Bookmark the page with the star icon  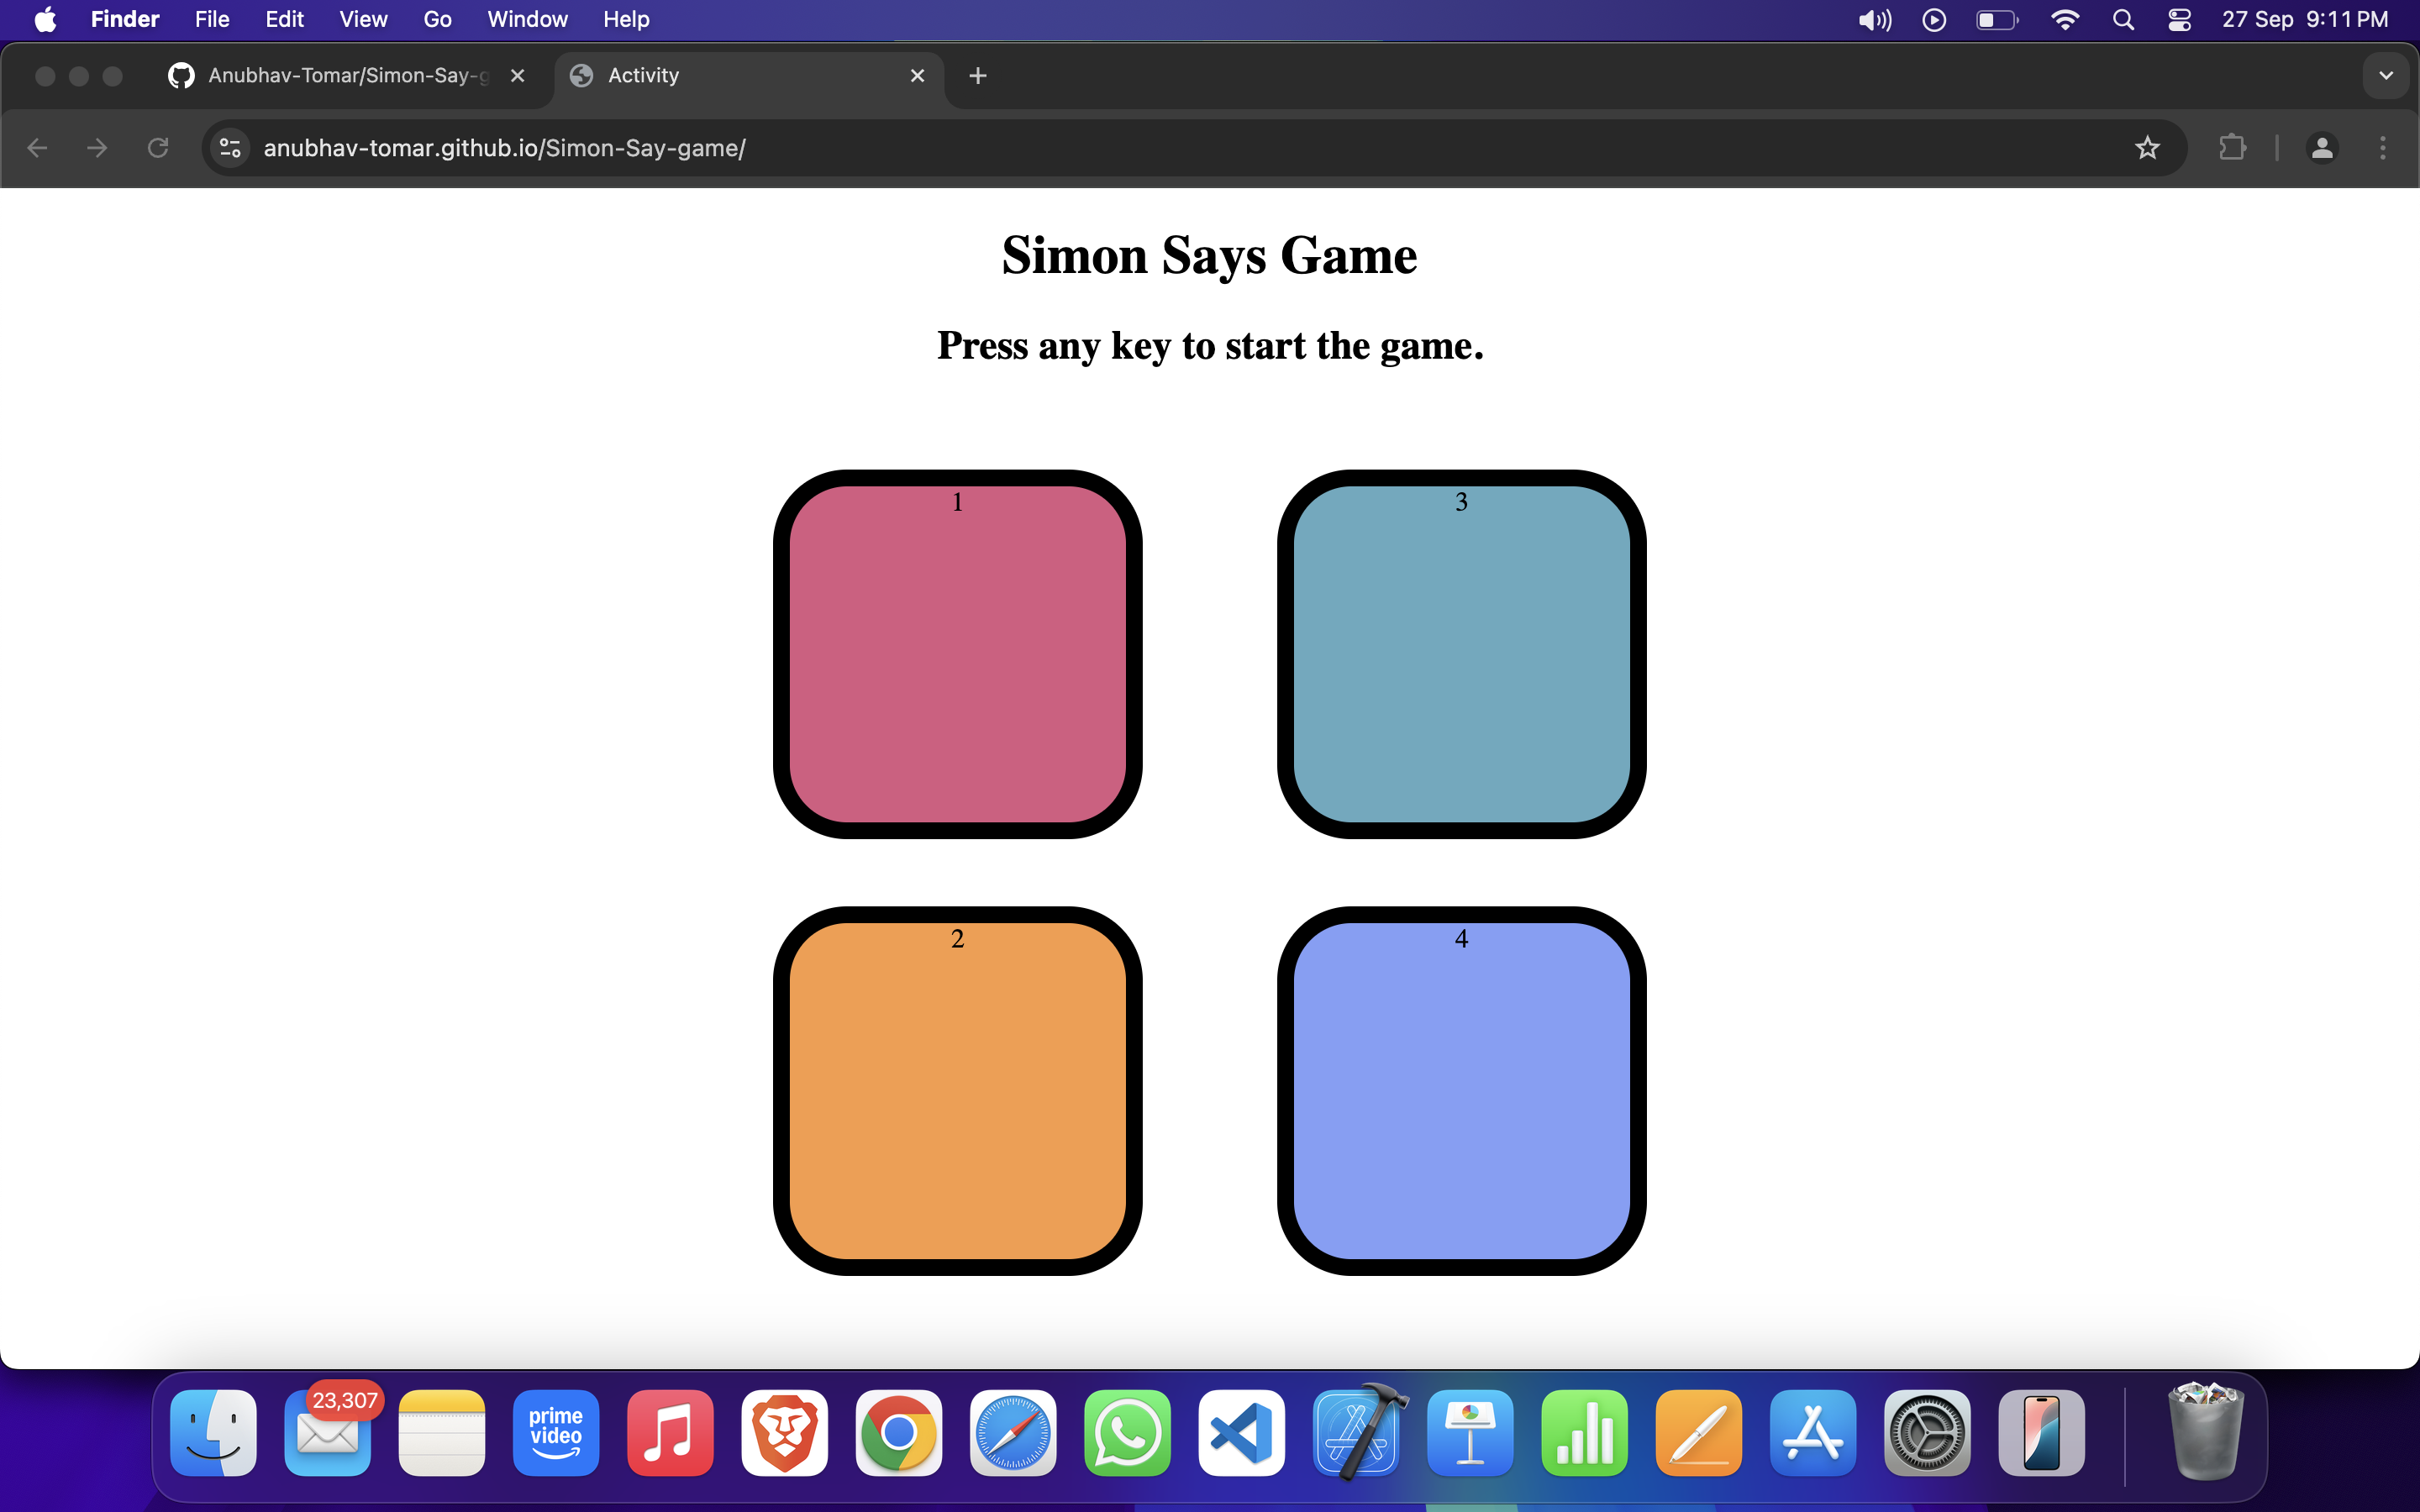pyautogui.click(x=2148, y=148)
